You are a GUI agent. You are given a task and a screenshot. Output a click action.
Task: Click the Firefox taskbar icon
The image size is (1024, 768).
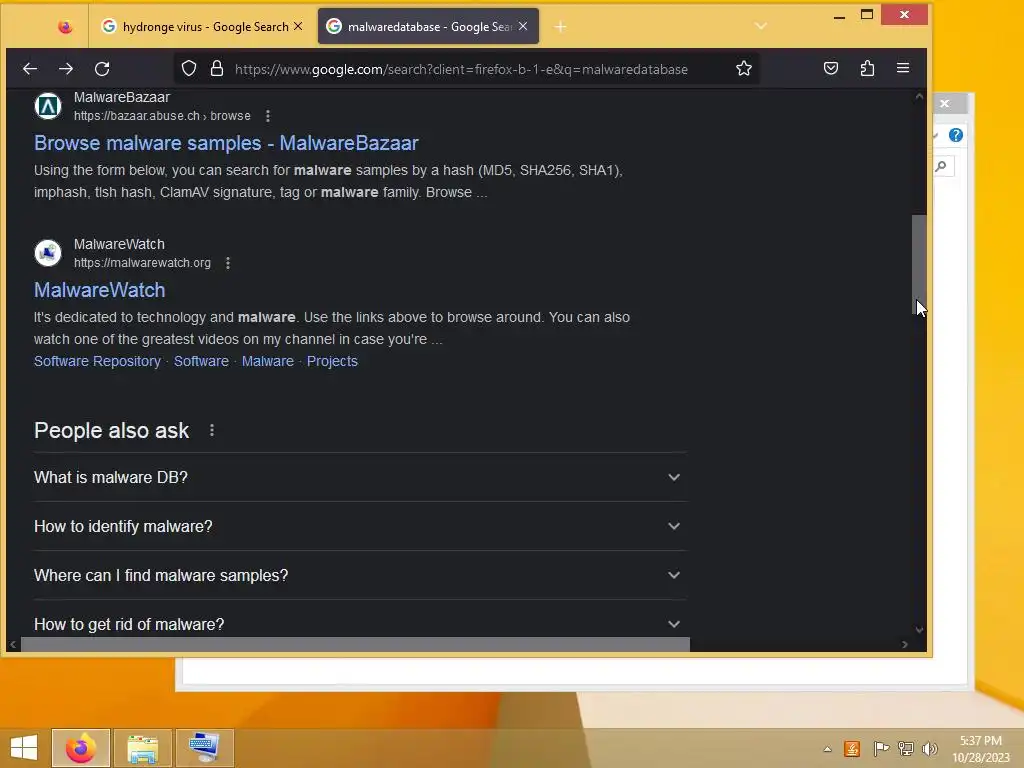81,748
